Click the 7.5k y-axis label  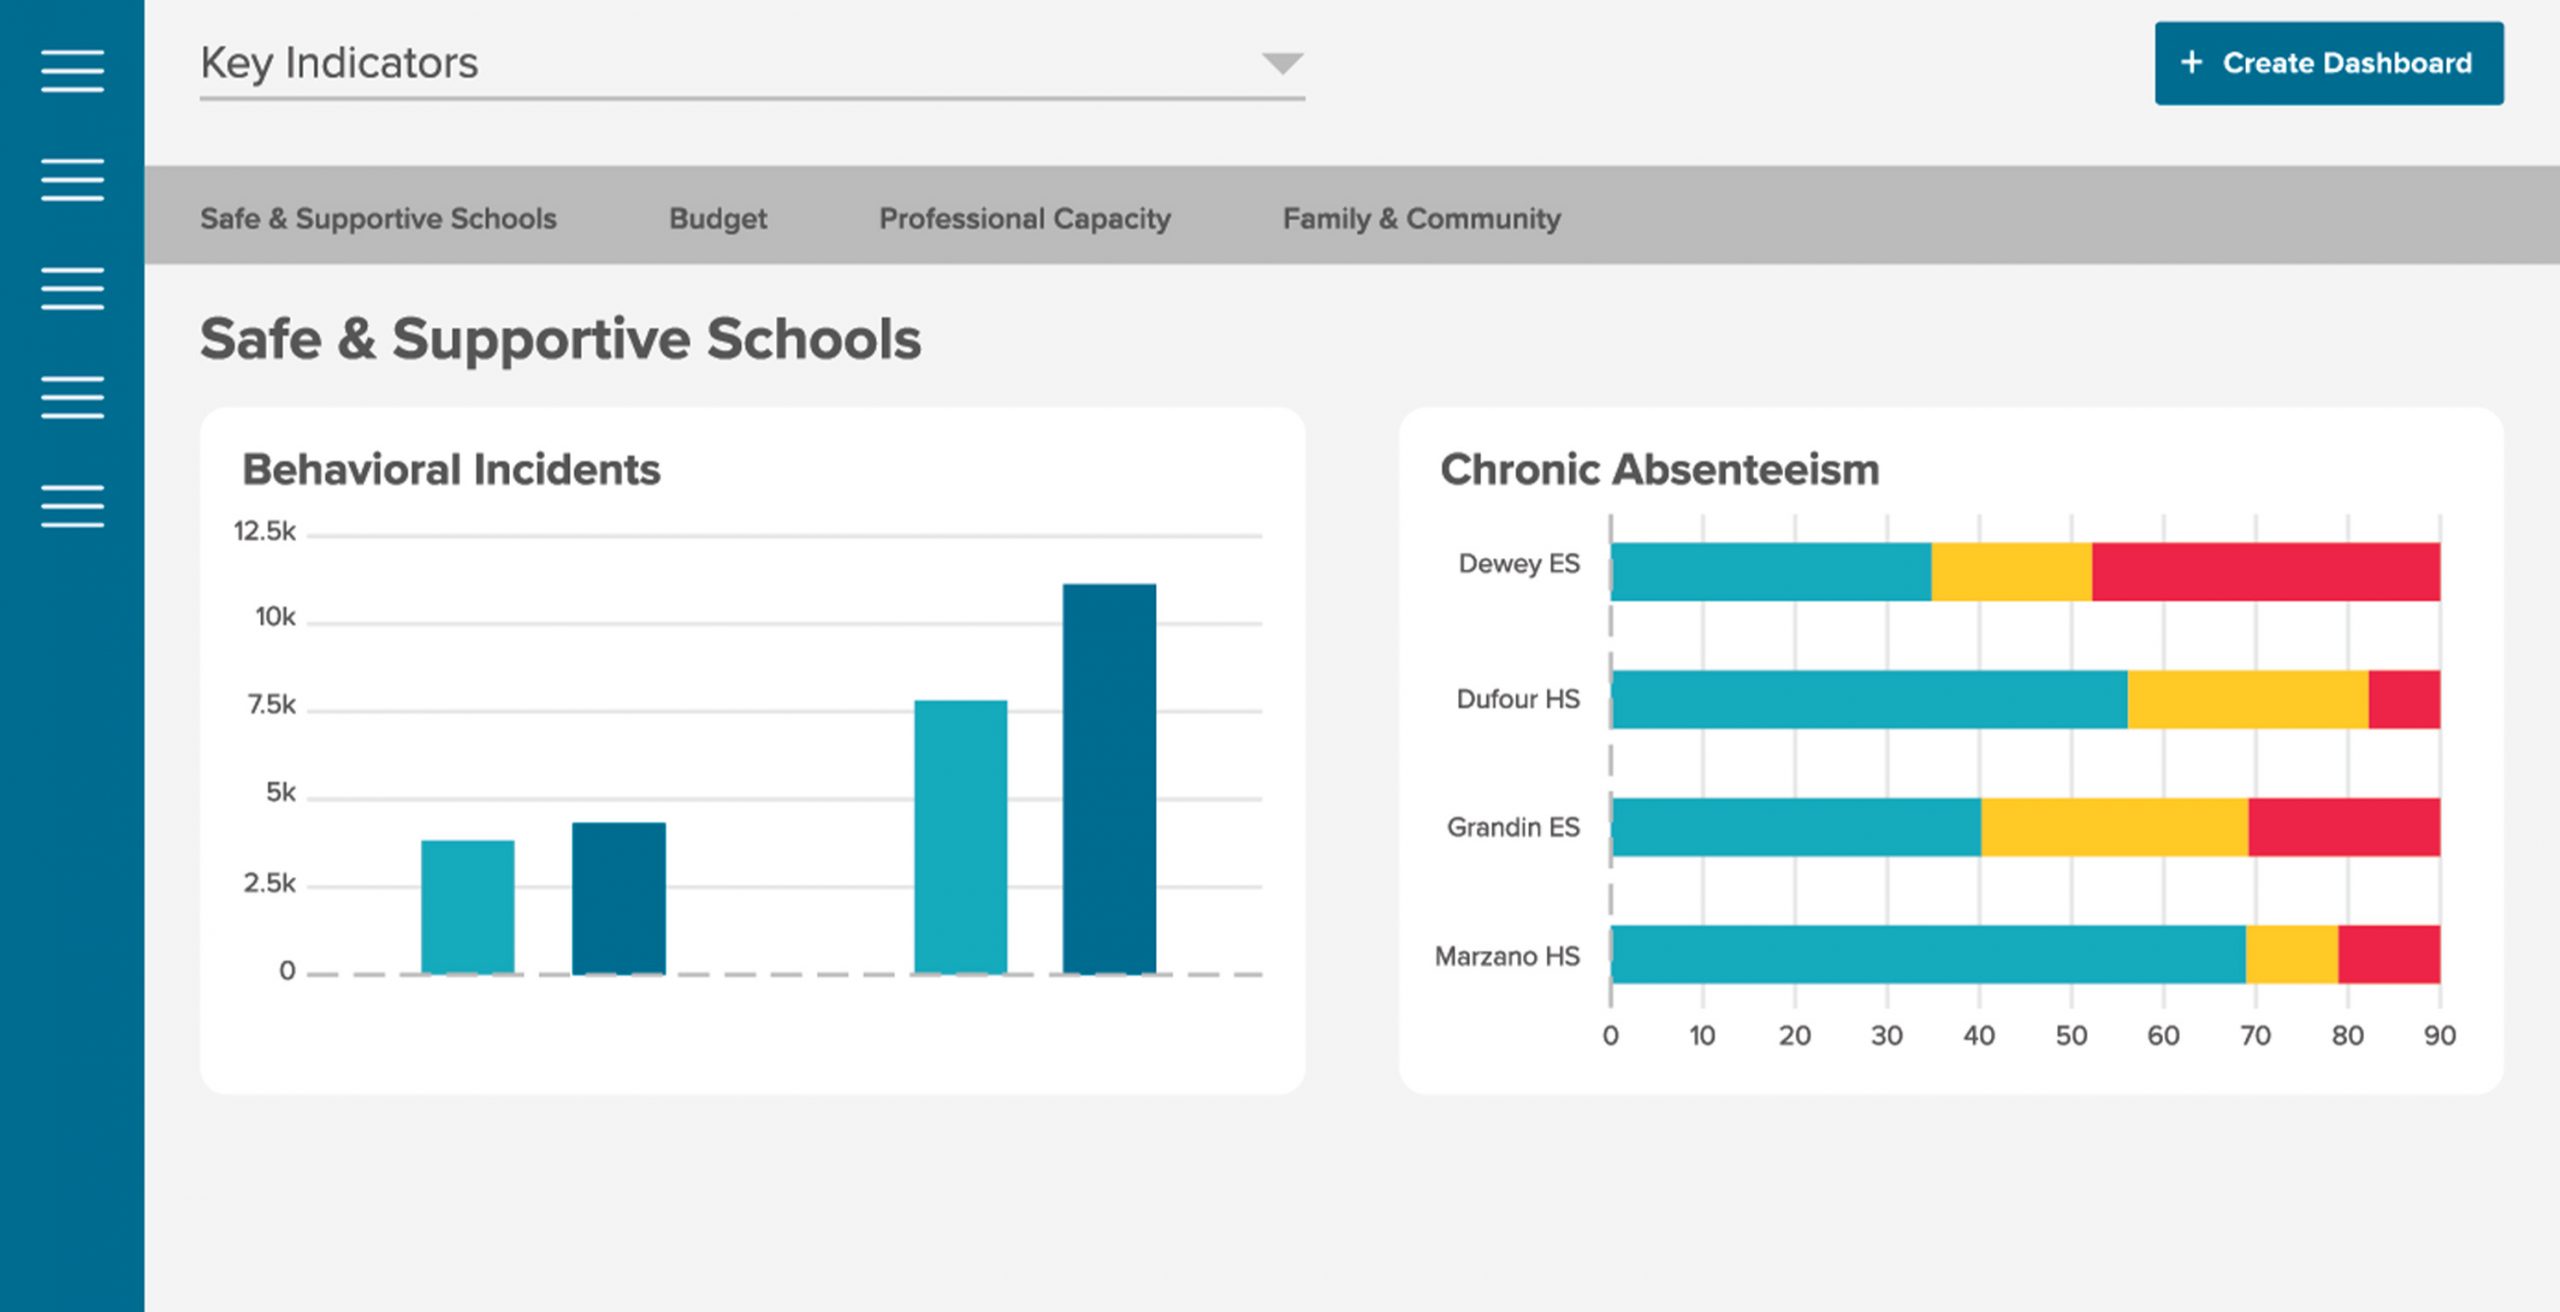[271, 705]
